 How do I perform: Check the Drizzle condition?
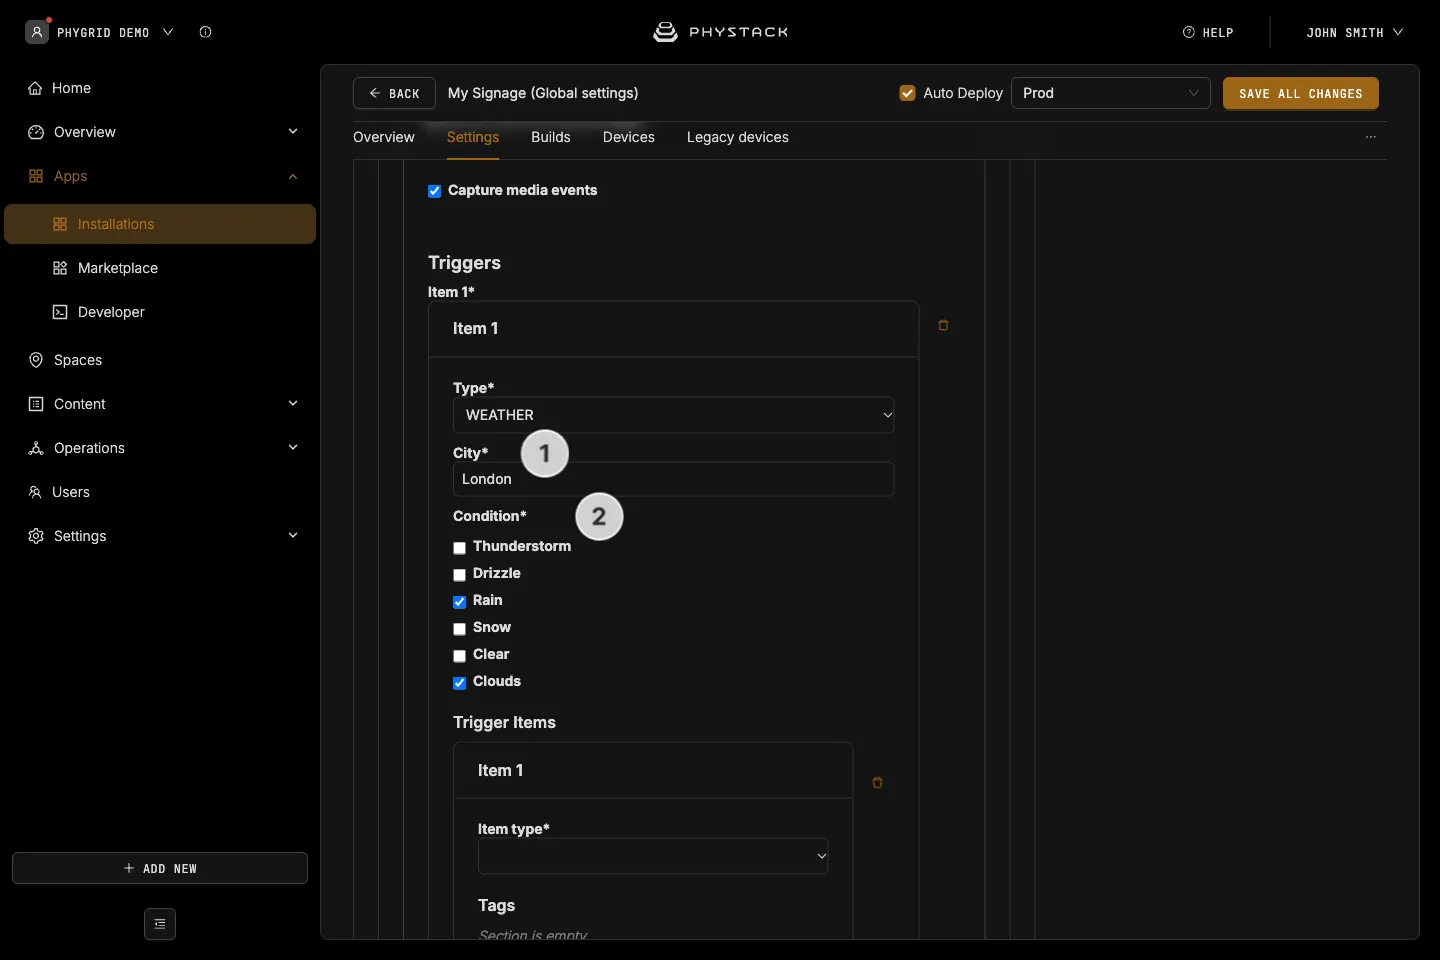(x=459, y=575)
